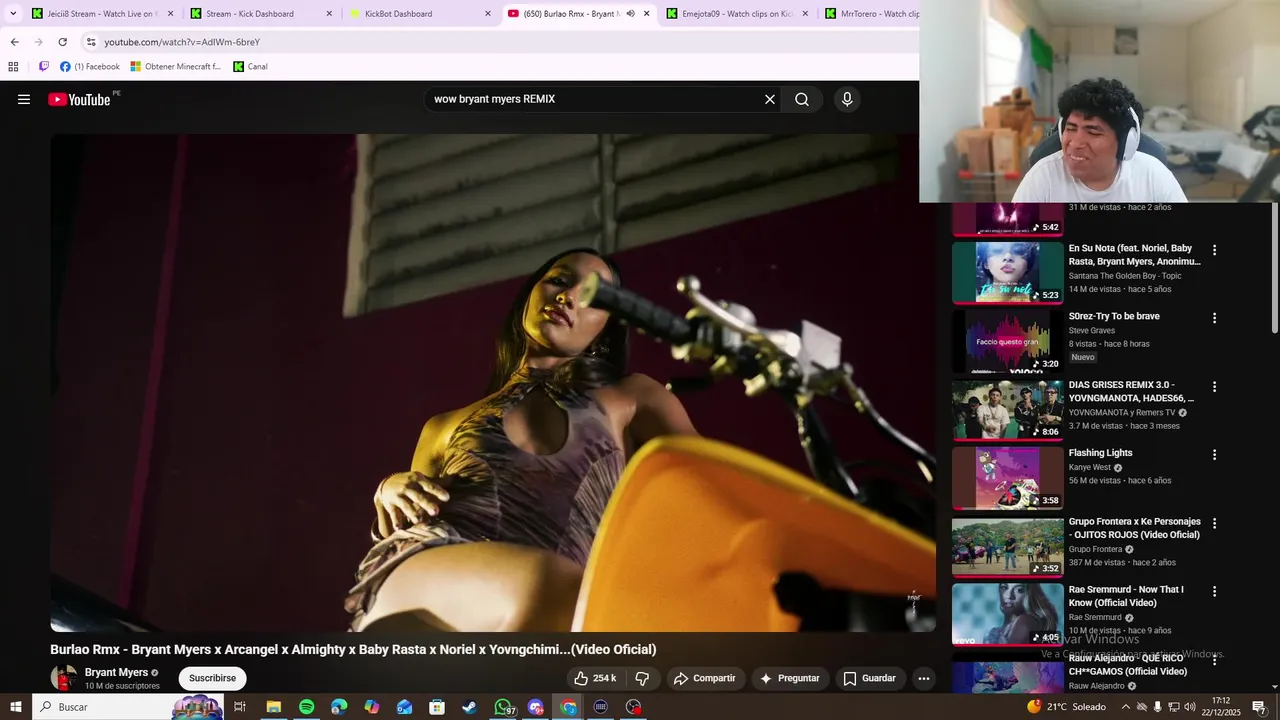Viewport: 1280px width, 720px height.
Task: Switch to the MrrTorero tab
Action: pos(870,14)
